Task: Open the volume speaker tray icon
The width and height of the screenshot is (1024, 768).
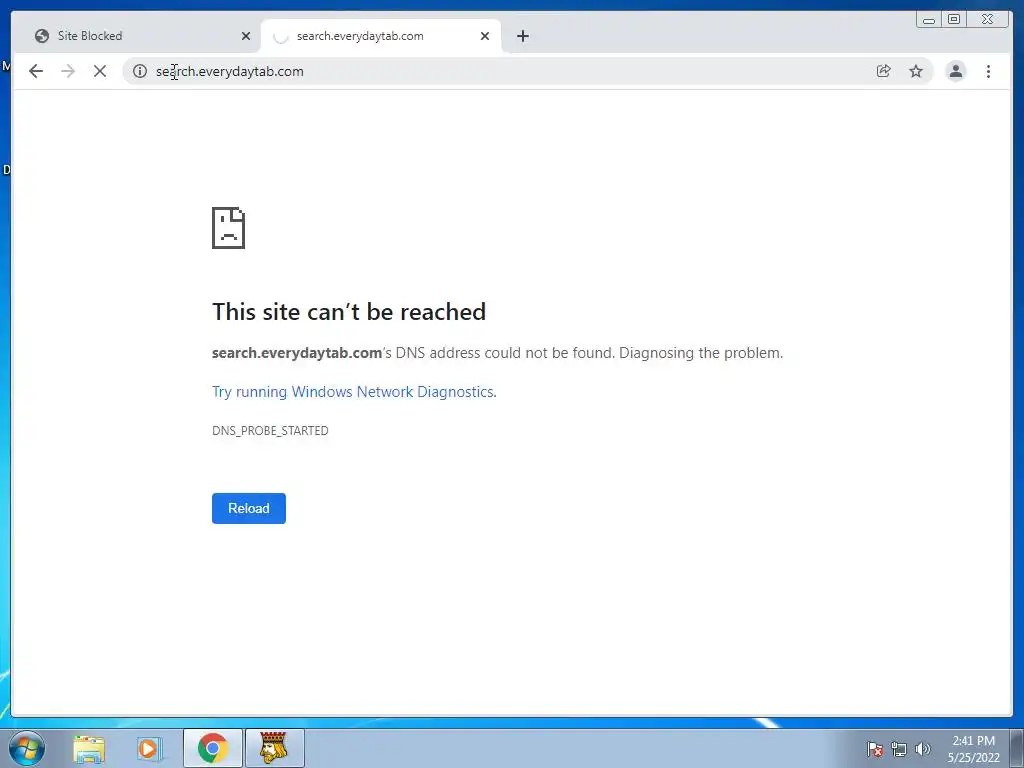Action: [922, 749]
